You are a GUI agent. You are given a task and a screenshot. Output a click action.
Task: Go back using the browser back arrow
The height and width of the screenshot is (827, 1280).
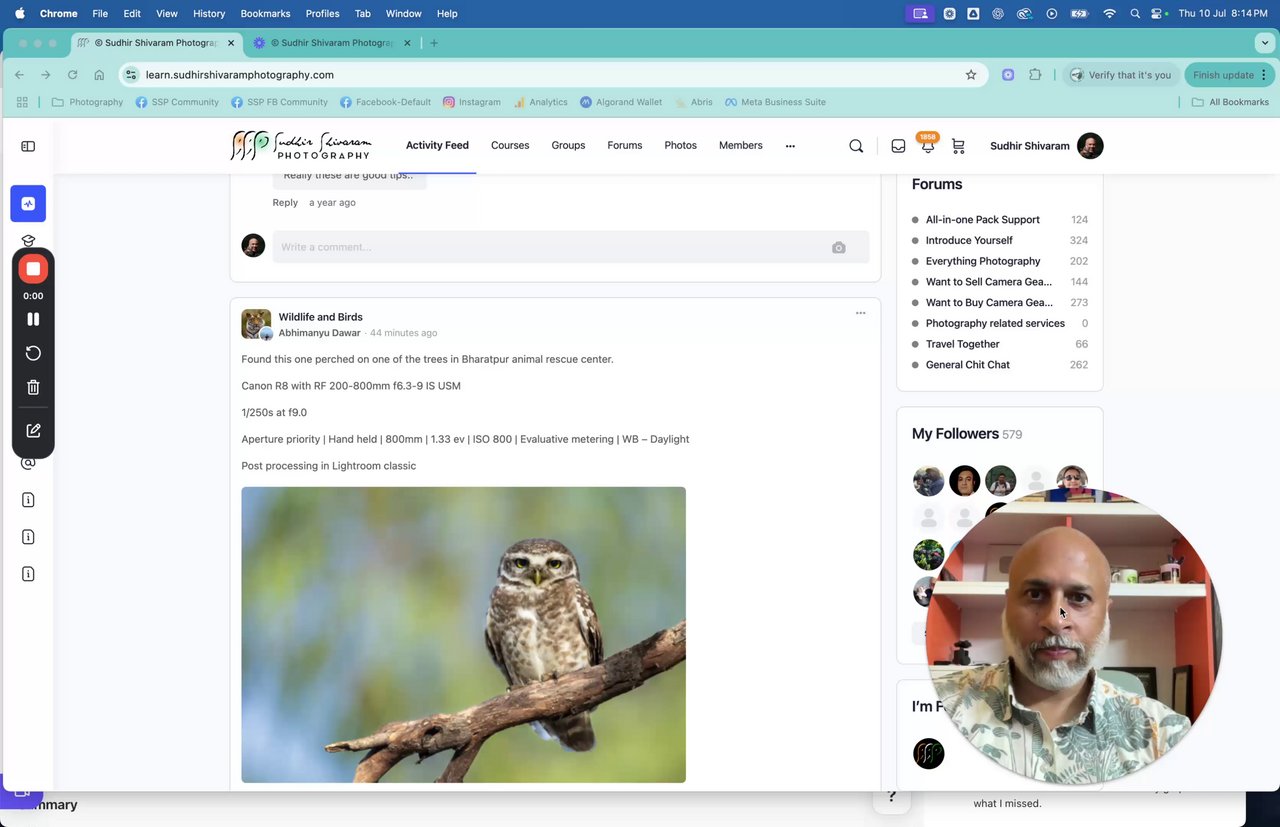coord(19,75)
